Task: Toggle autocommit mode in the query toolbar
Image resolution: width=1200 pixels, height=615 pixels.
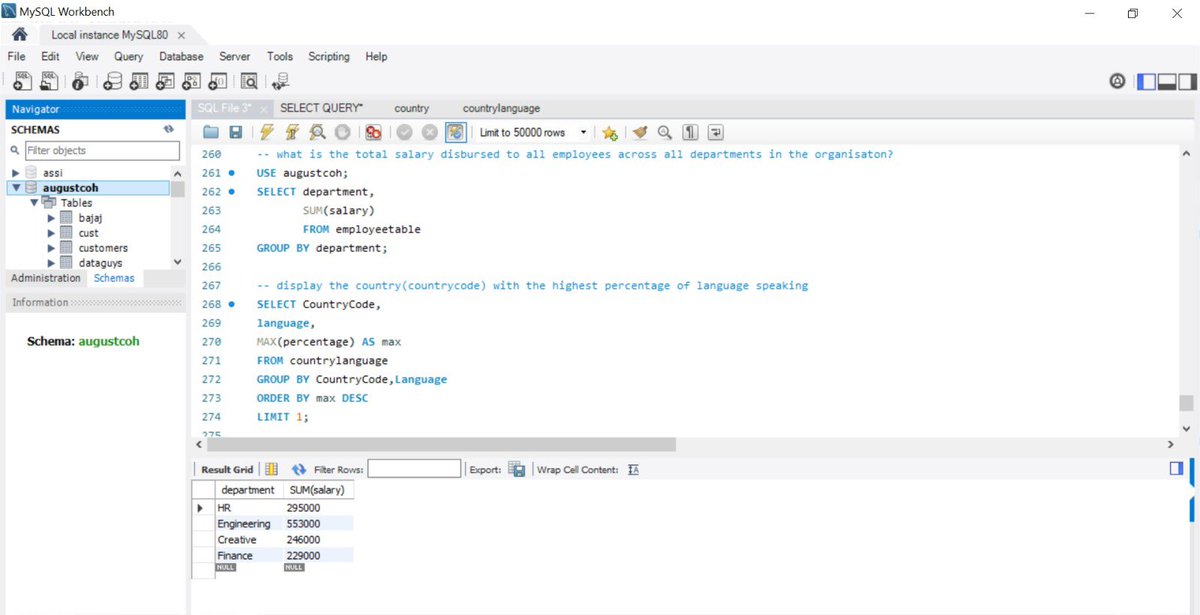Action: 455,132
